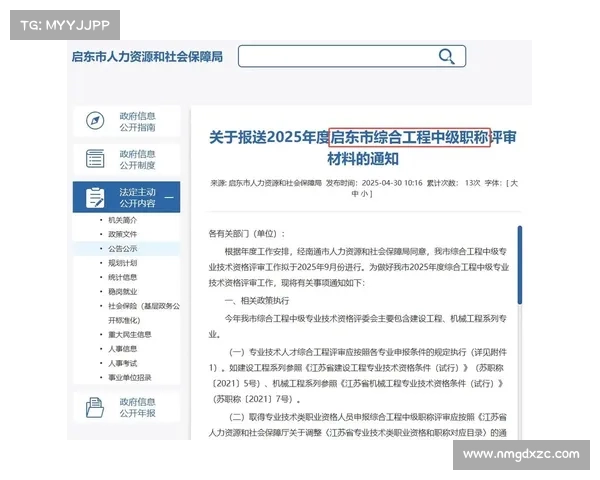Click the compass icon for 政府信息公开指南
The height and width of the screenshot is (480, 600).
[x=96, y=121]
